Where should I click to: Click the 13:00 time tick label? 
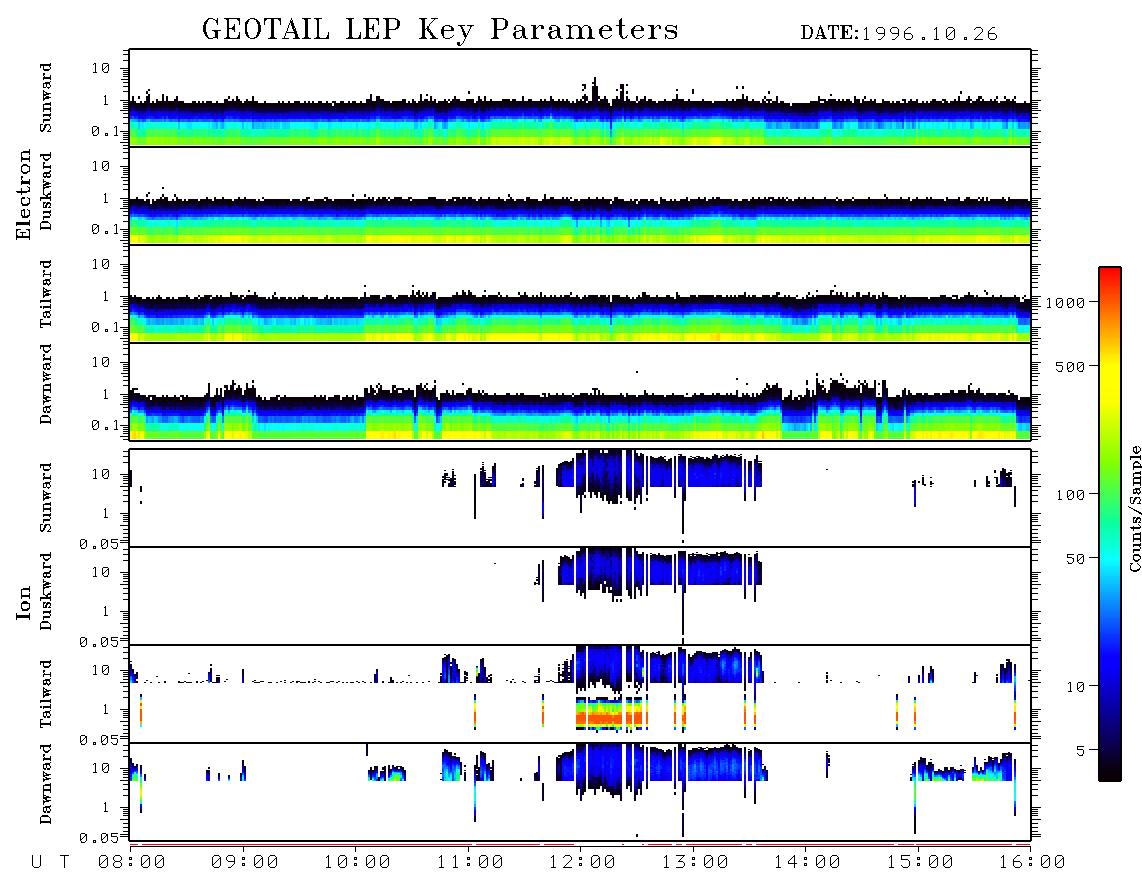coord(695,862)
